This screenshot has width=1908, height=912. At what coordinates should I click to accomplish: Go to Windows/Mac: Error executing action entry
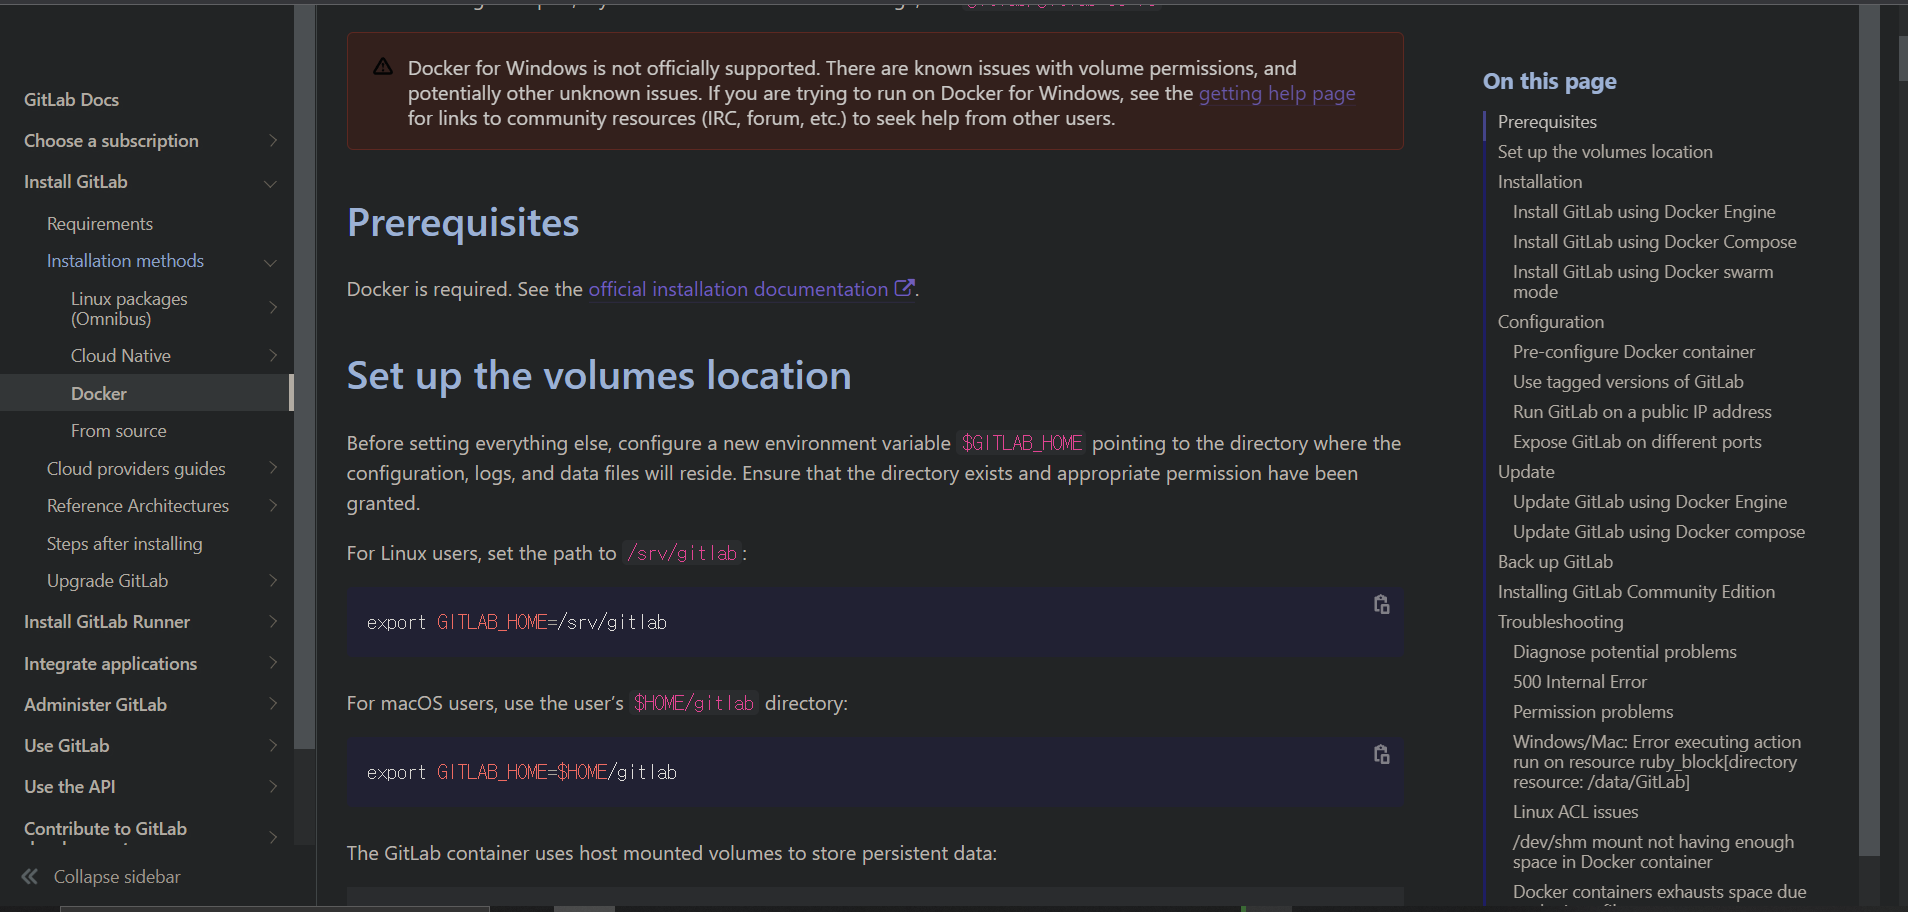(x=1657, y=762)
